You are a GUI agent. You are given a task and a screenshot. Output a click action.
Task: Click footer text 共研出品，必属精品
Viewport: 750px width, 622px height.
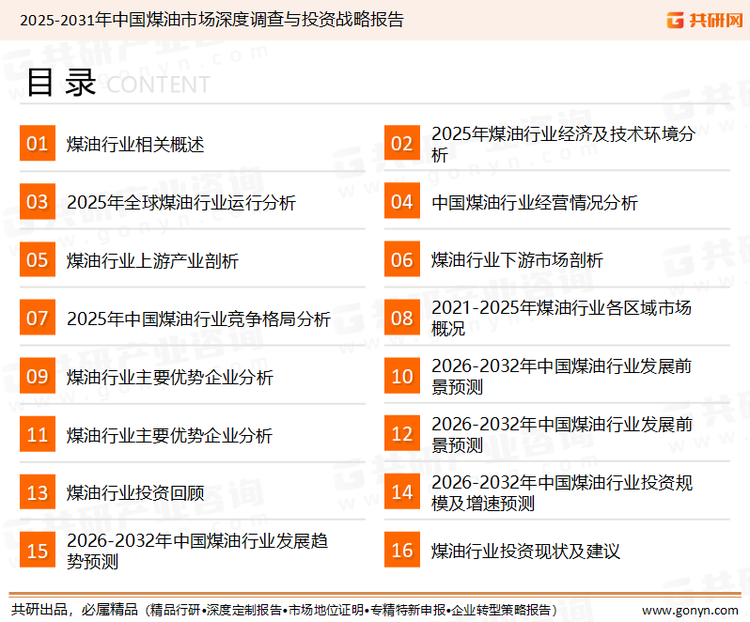(75, 610)
